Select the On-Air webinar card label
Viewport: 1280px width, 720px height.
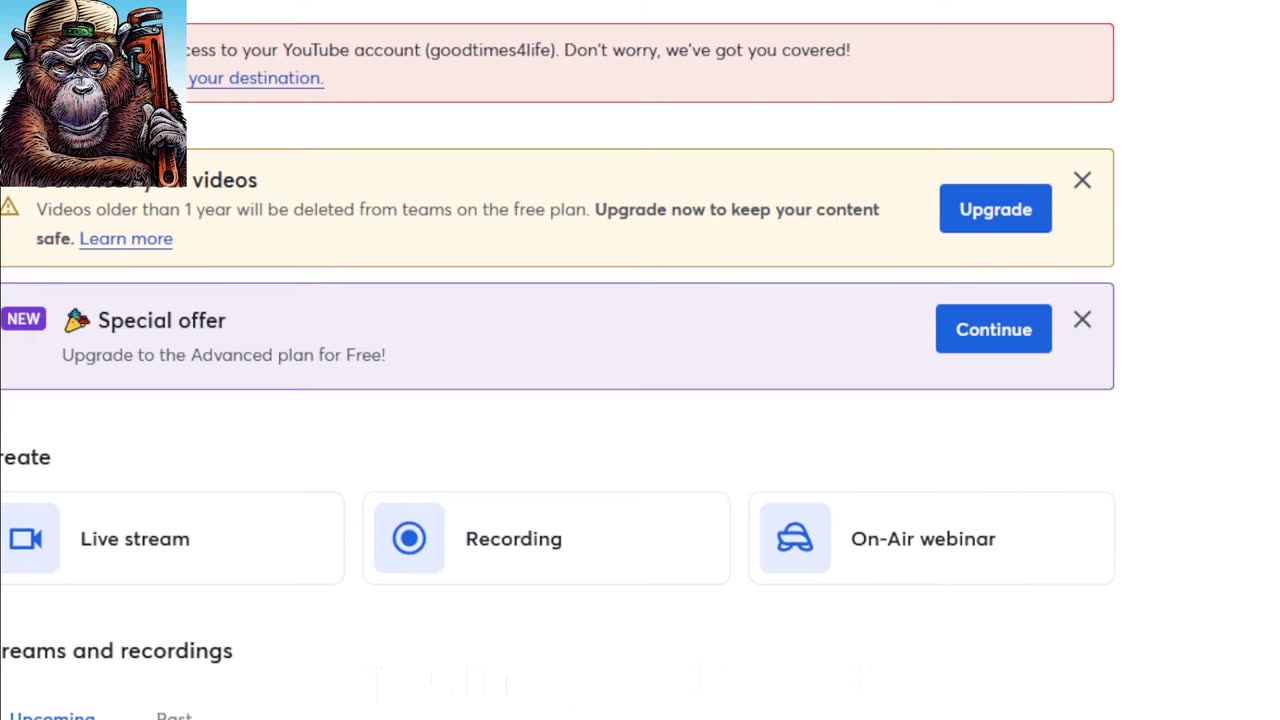click(x=923, y=539)
